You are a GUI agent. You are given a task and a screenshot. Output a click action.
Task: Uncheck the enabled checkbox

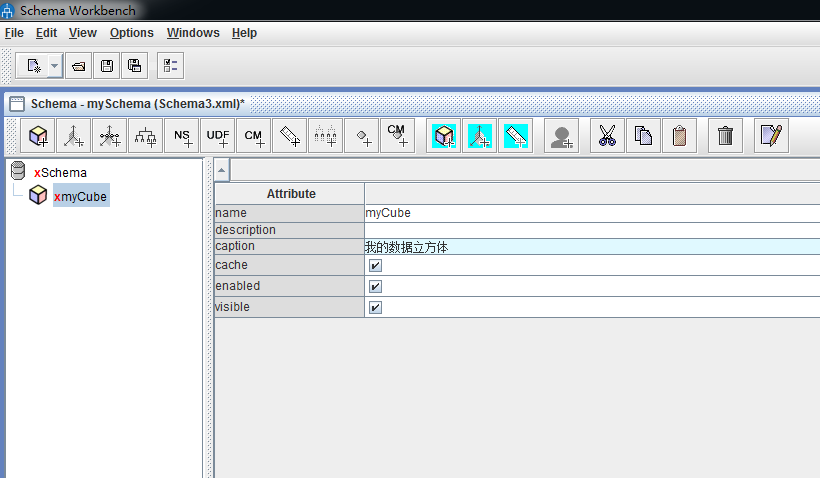pos(375,286)
